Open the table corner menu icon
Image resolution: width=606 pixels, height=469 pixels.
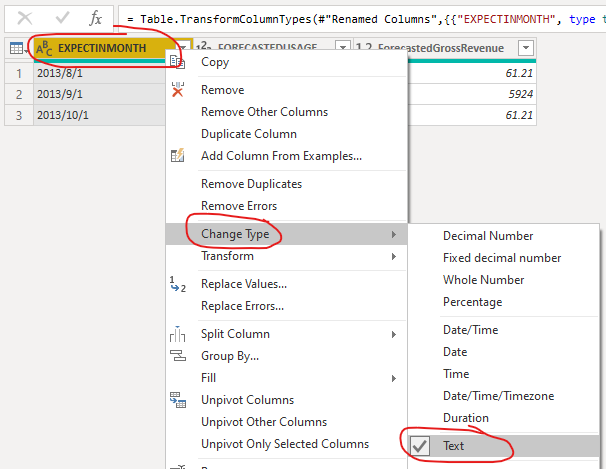coord(18,48)
